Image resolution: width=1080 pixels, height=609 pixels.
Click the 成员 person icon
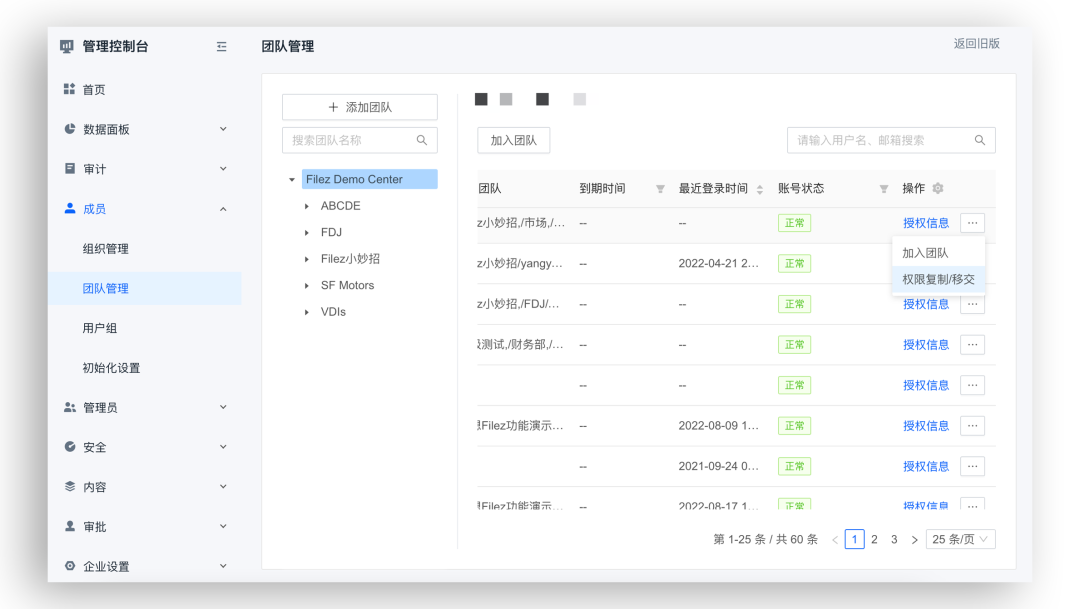tap(70, 208)
